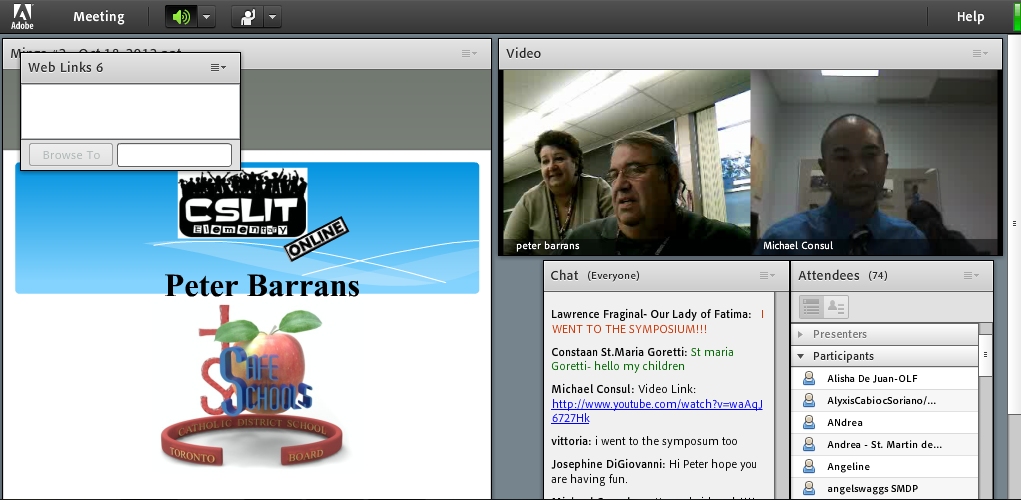
Task: Collapse the Participants group
Action: pos(801,356)
